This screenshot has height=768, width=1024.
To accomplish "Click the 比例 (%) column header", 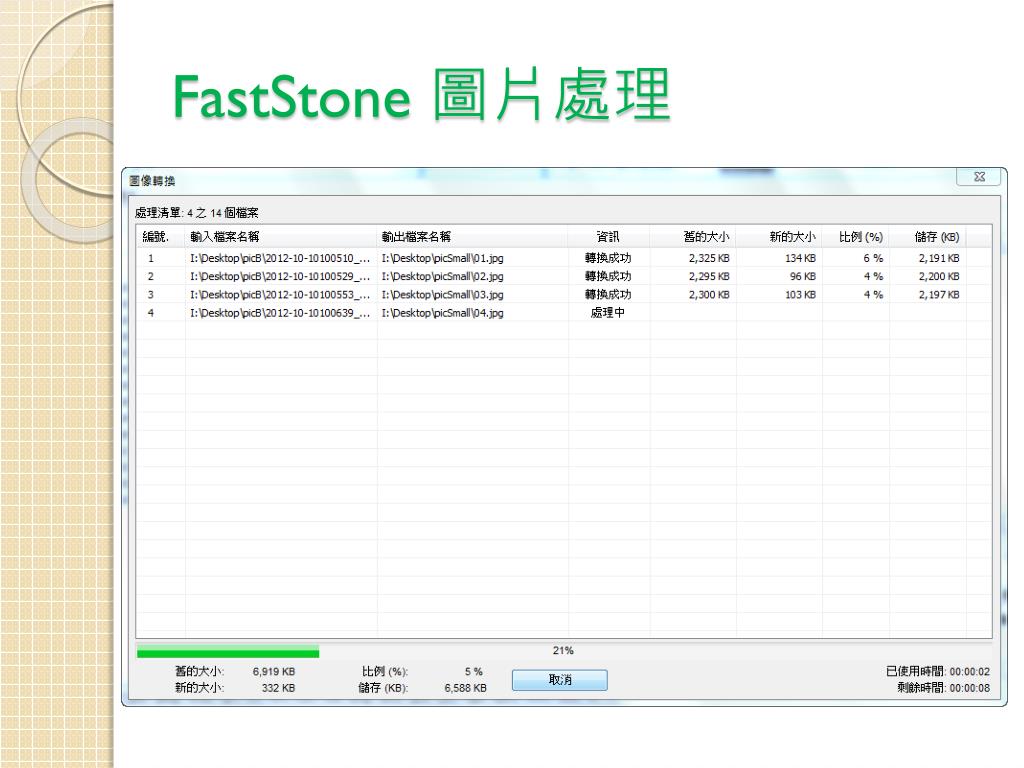I will pos(856,236).
